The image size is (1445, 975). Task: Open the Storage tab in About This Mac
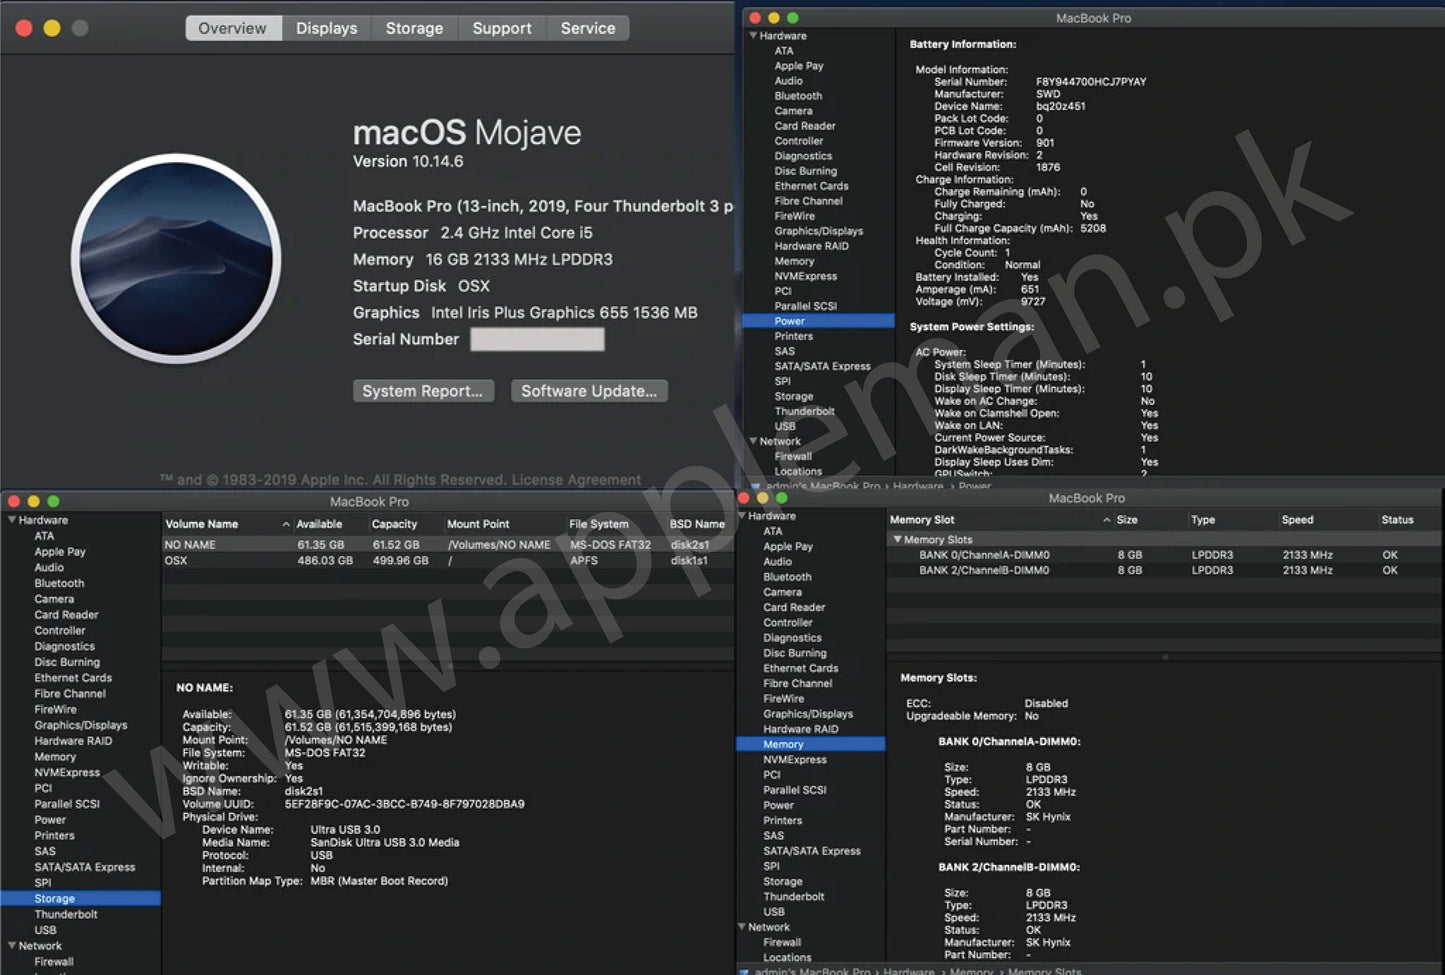click(x=414, y=28)
